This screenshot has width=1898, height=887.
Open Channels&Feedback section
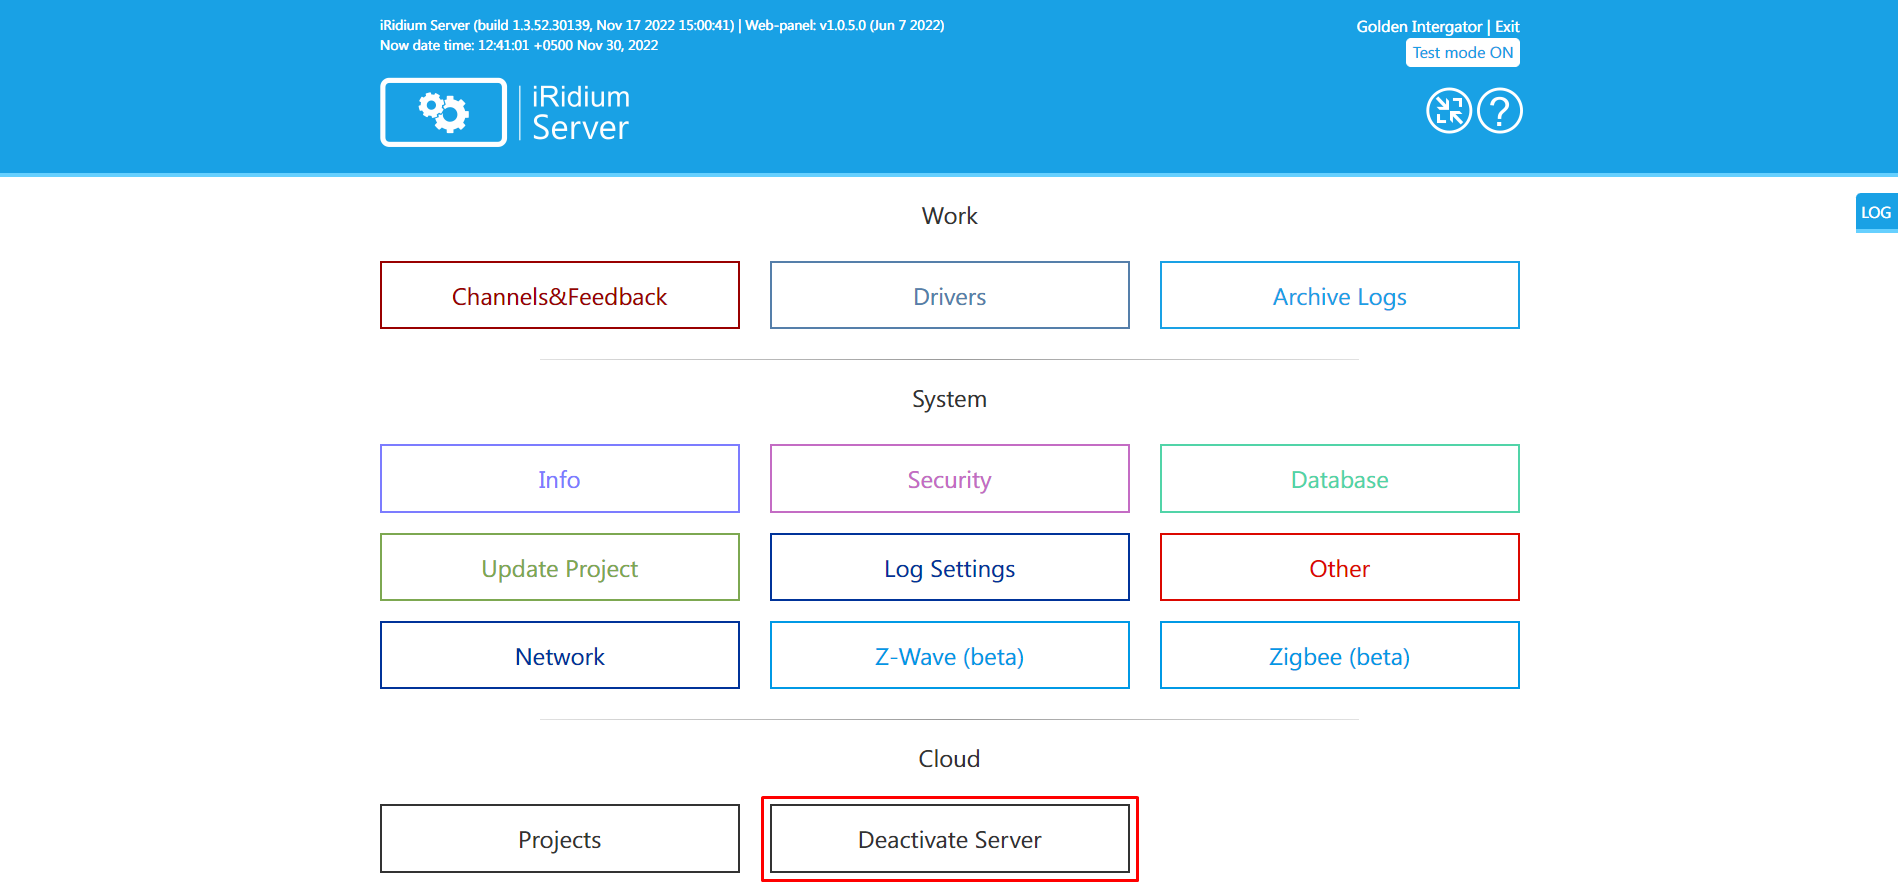(x=559, y=296)
